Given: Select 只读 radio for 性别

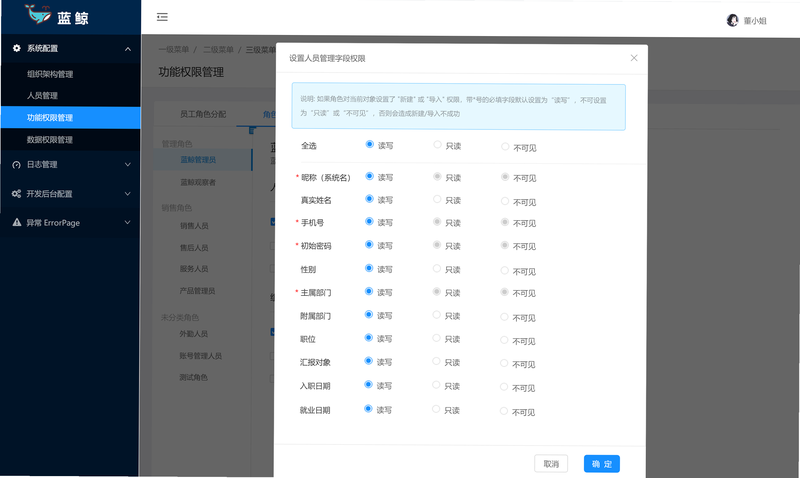Looking at the screenshot, I should [x=437, y=268].
